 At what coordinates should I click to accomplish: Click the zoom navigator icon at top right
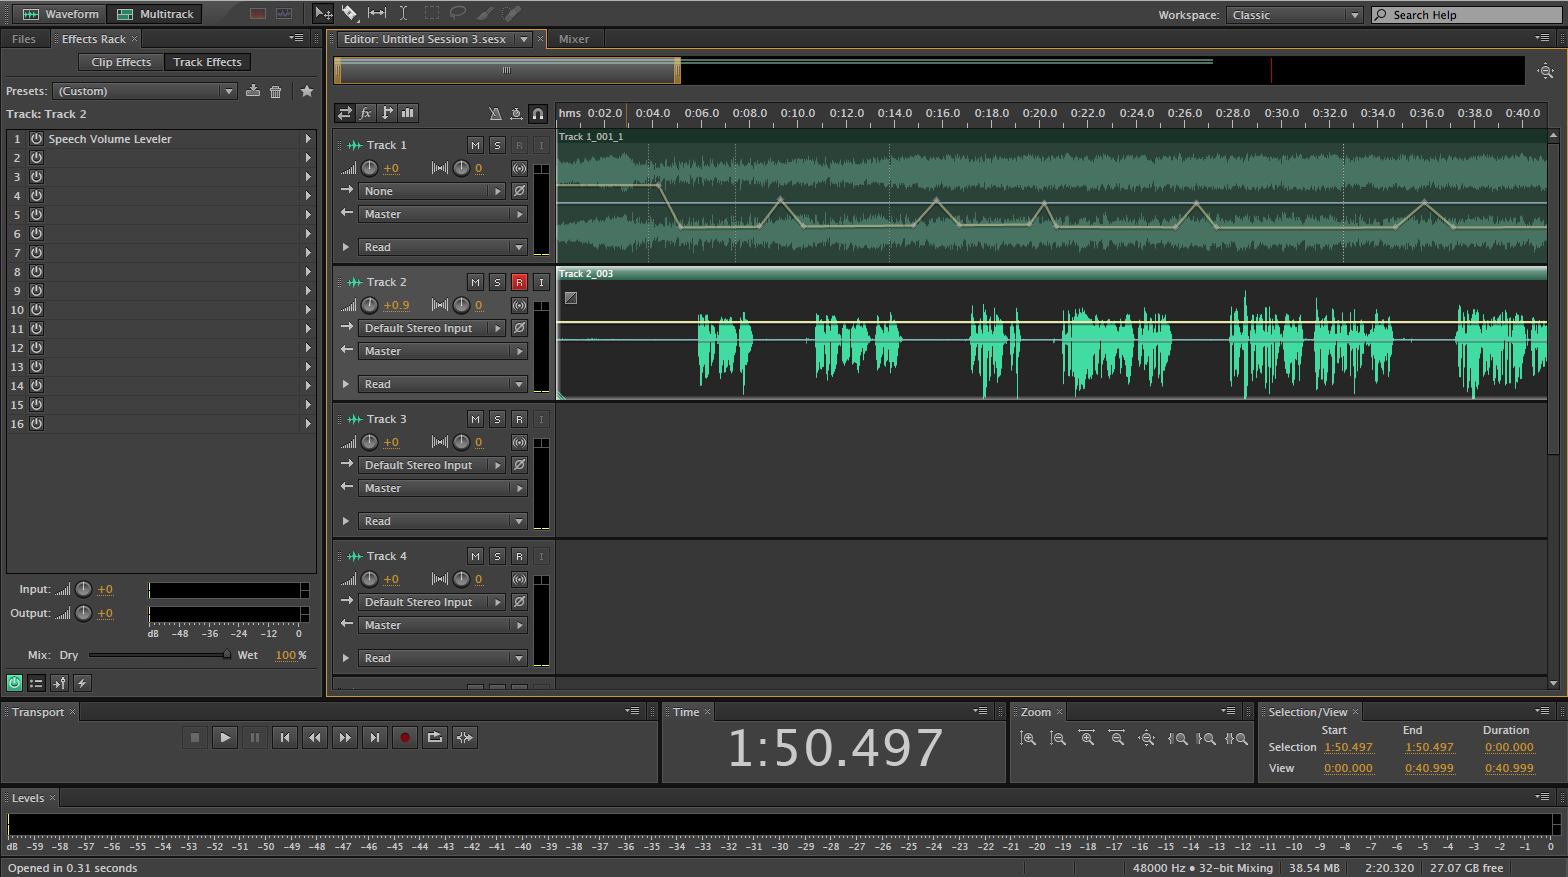[x=1546, y=71]
